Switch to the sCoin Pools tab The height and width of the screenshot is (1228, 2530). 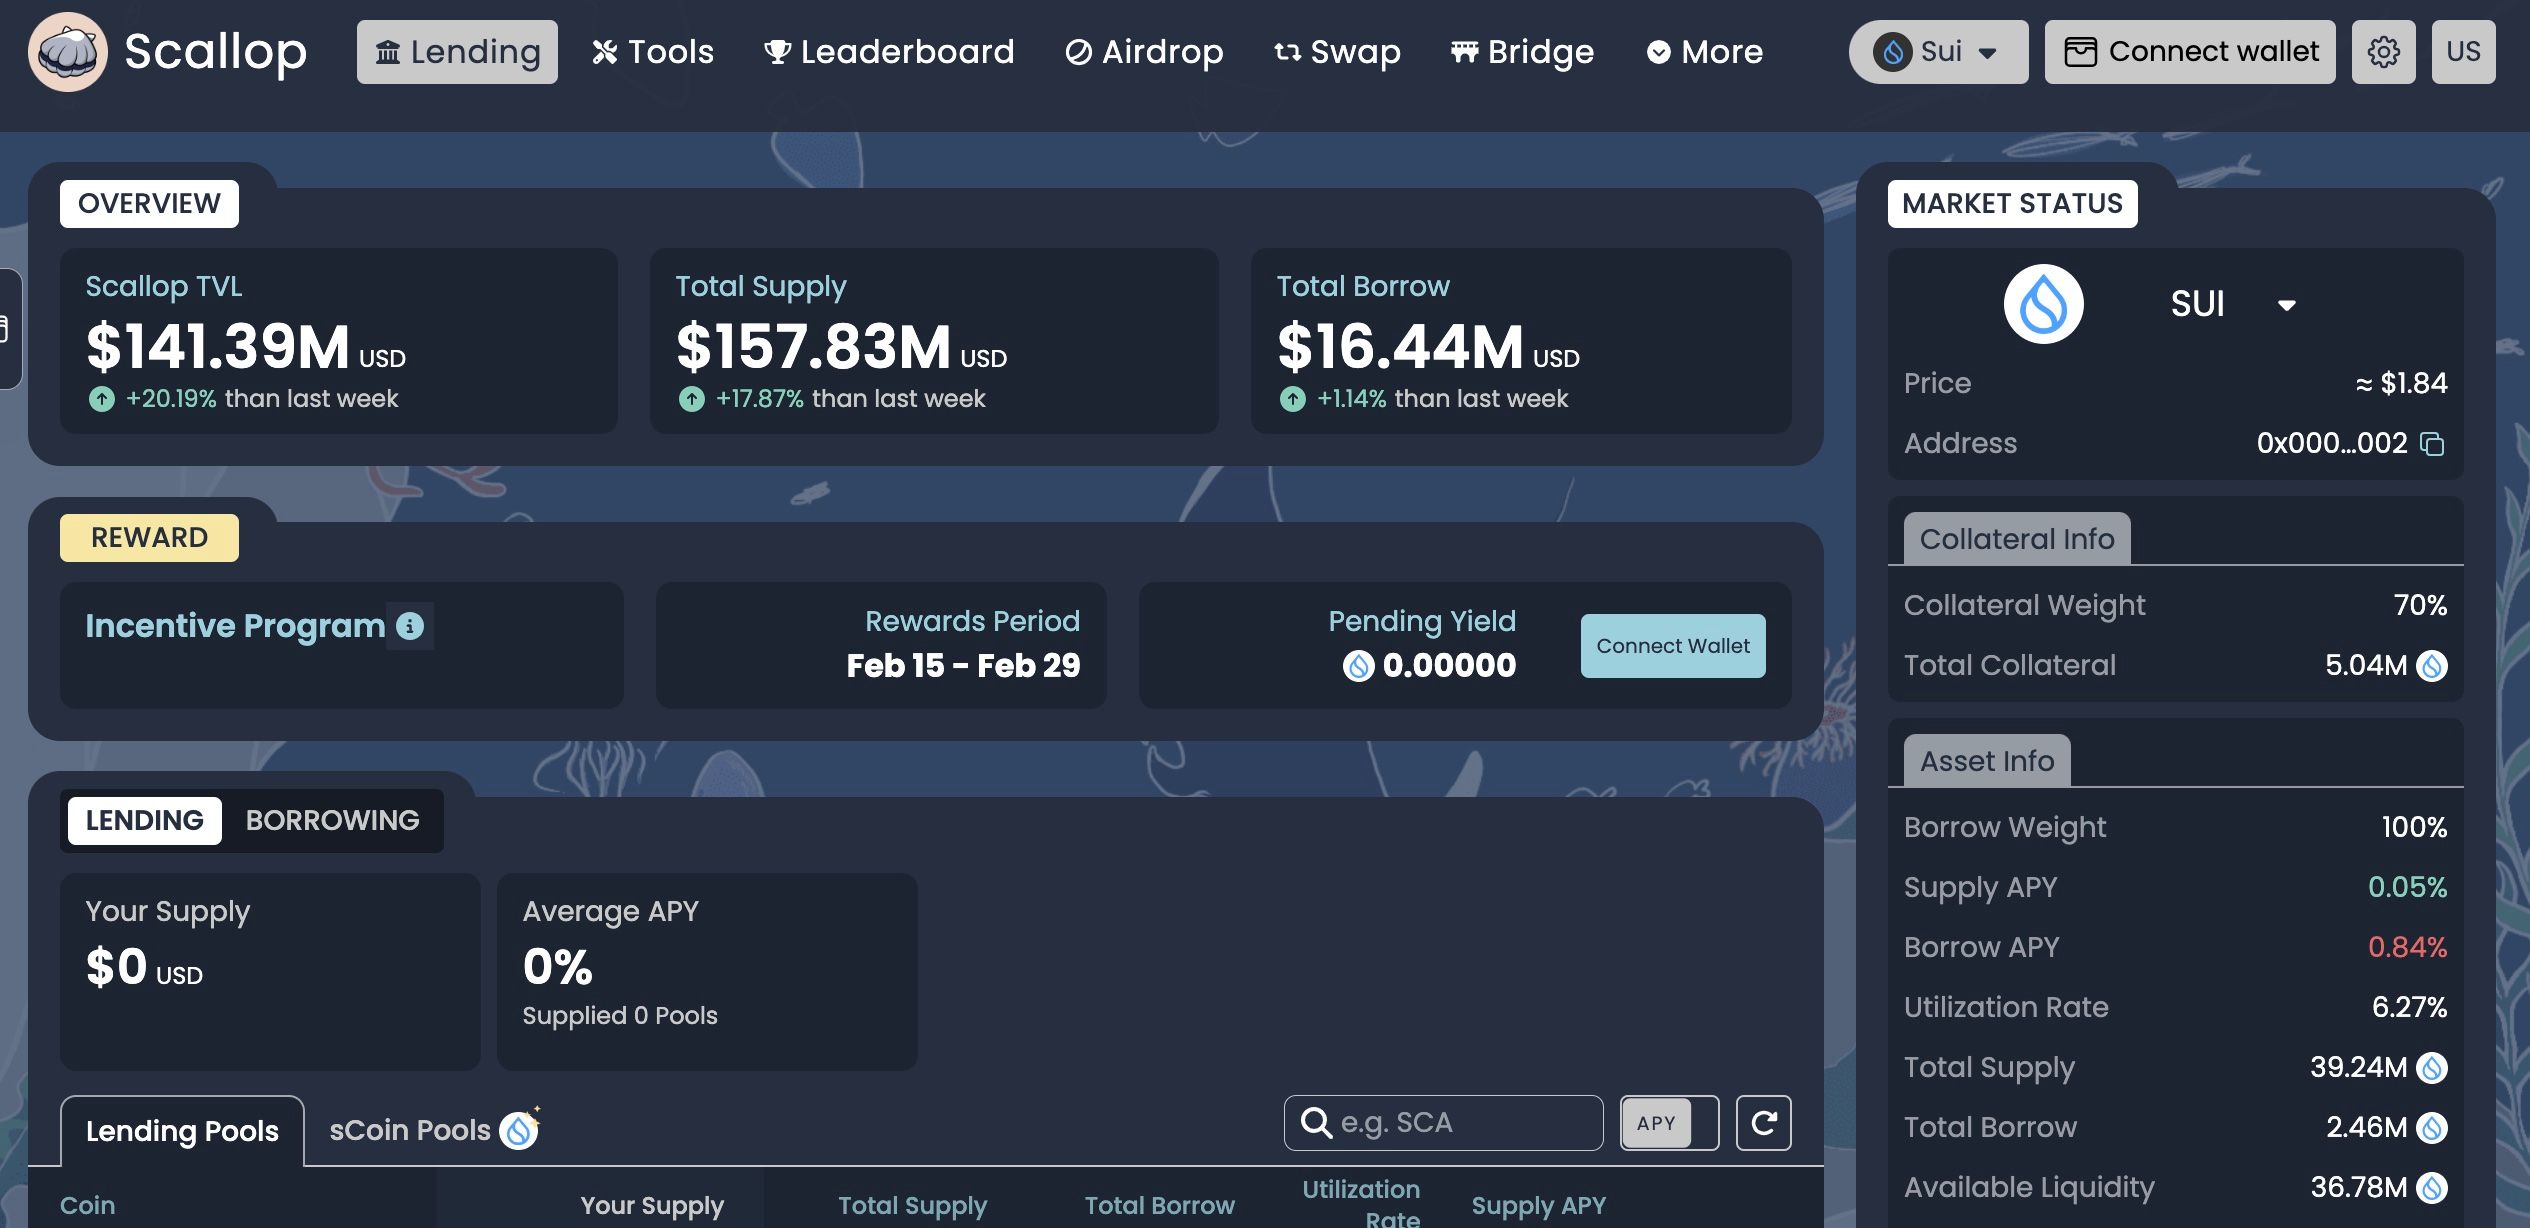[x=410, y=1130]
